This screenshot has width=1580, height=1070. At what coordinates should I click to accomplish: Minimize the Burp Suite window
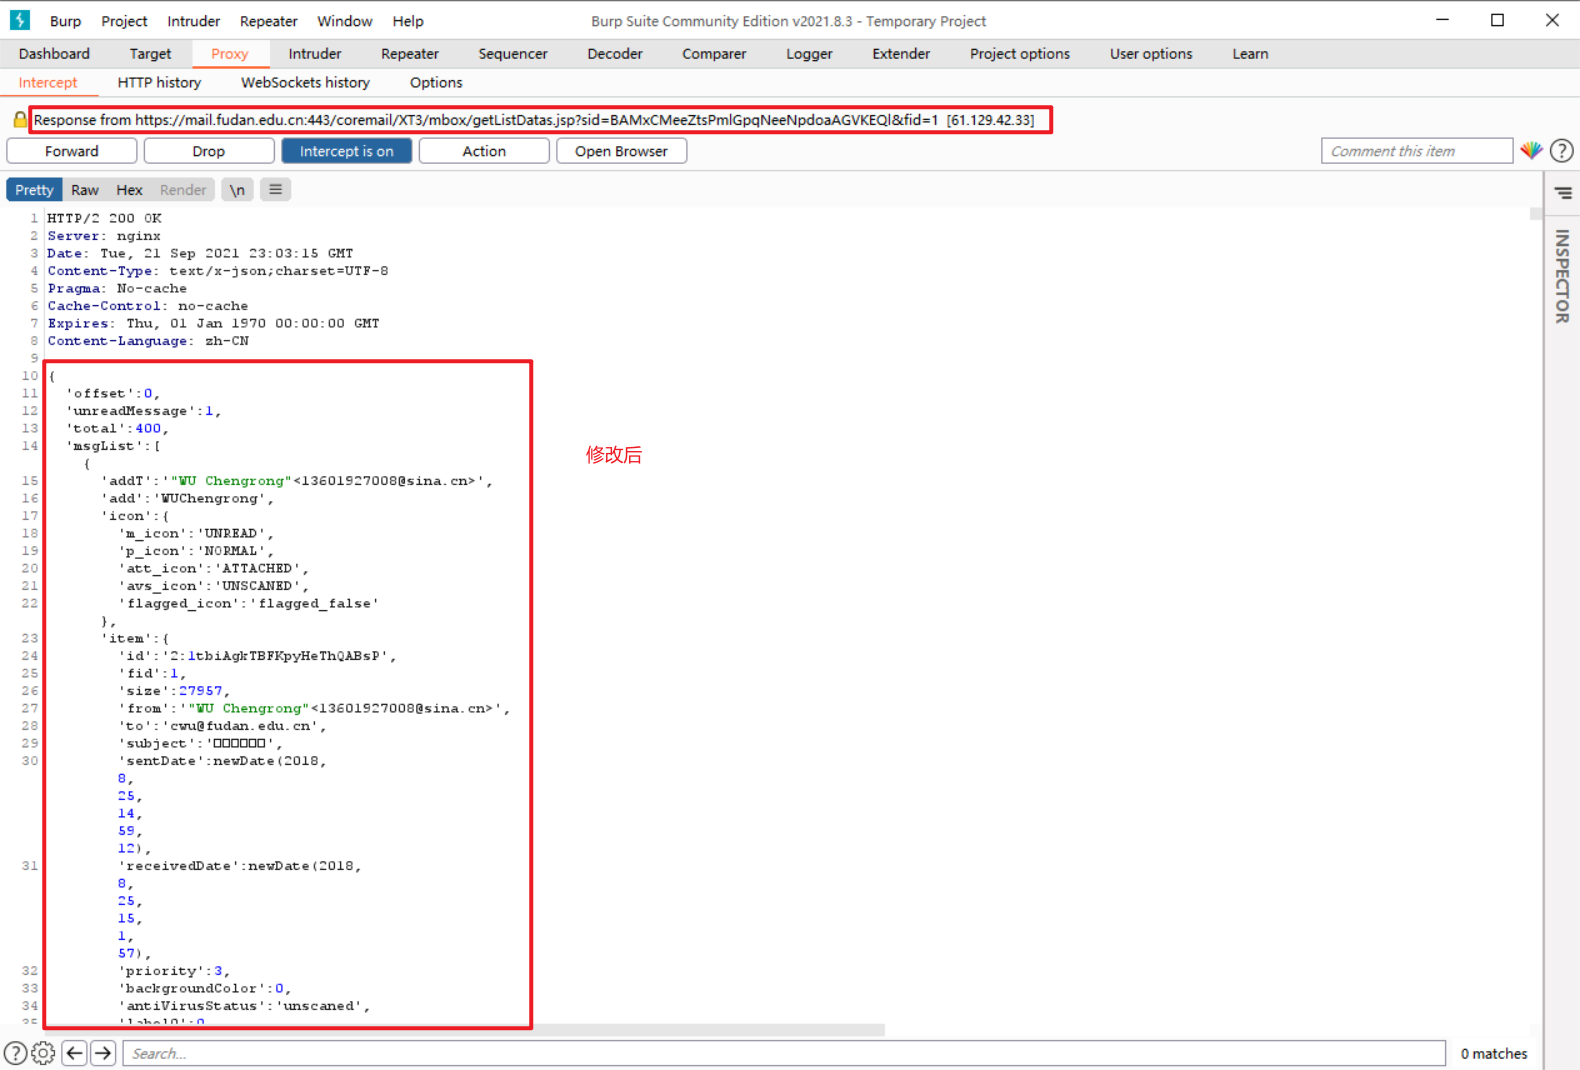point(1442,20)
